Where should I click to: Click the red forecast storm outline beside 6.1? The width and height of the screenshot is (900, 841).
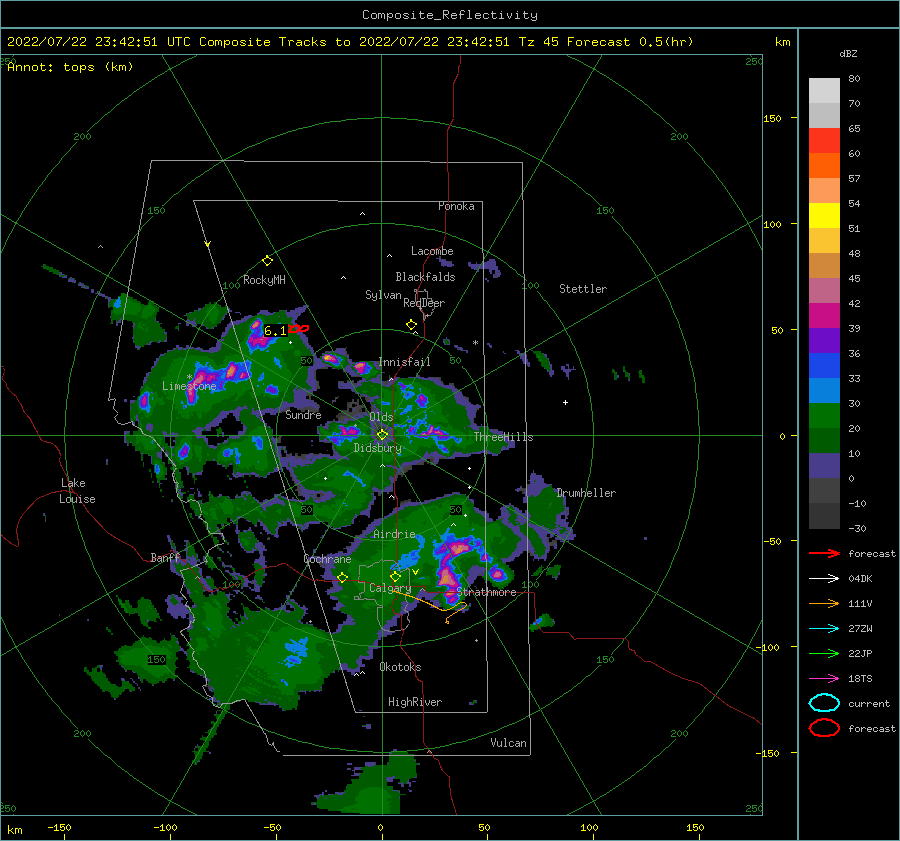(x=298, y=328)
